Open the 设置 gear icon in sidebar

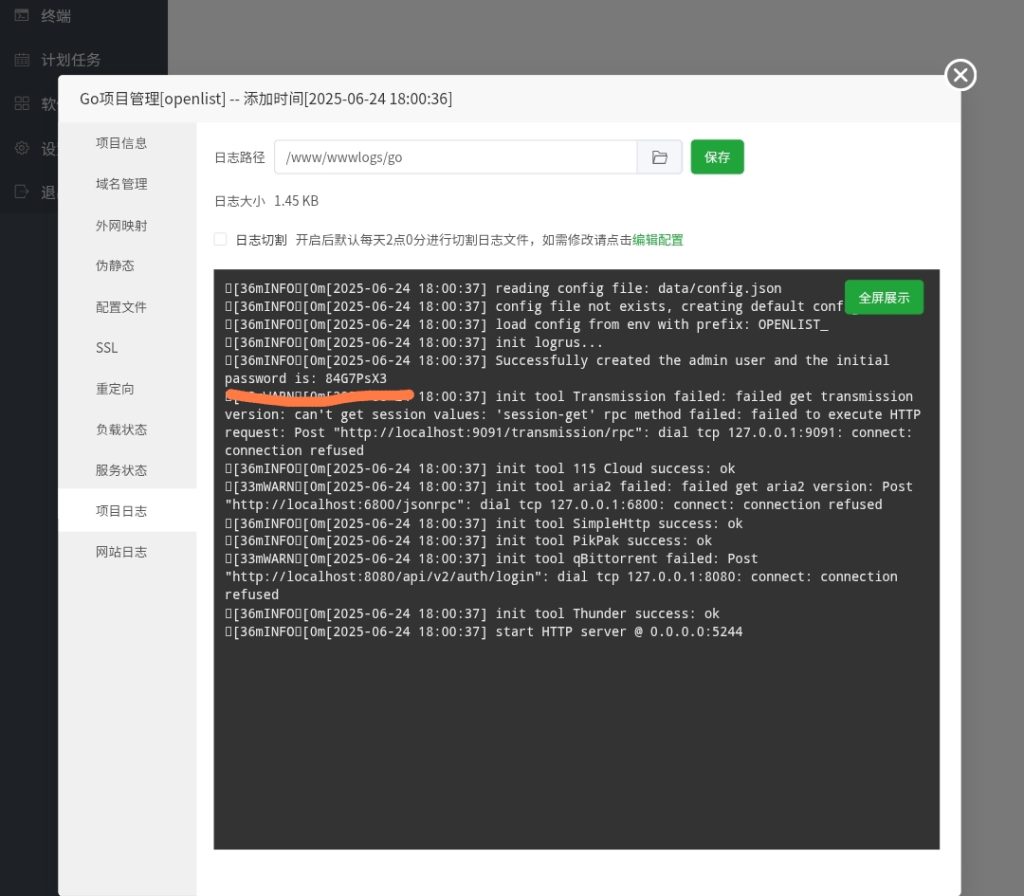click(22, 147)
